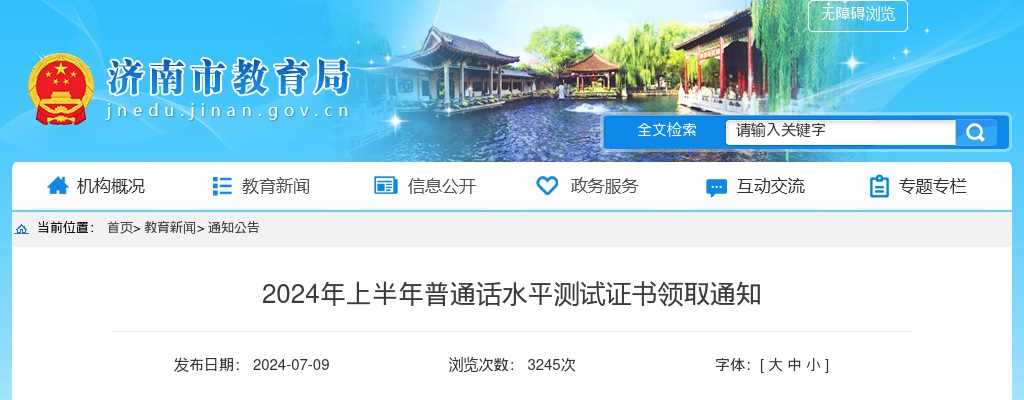Click the 无障碍浏览 button

[x=858, y=14]
